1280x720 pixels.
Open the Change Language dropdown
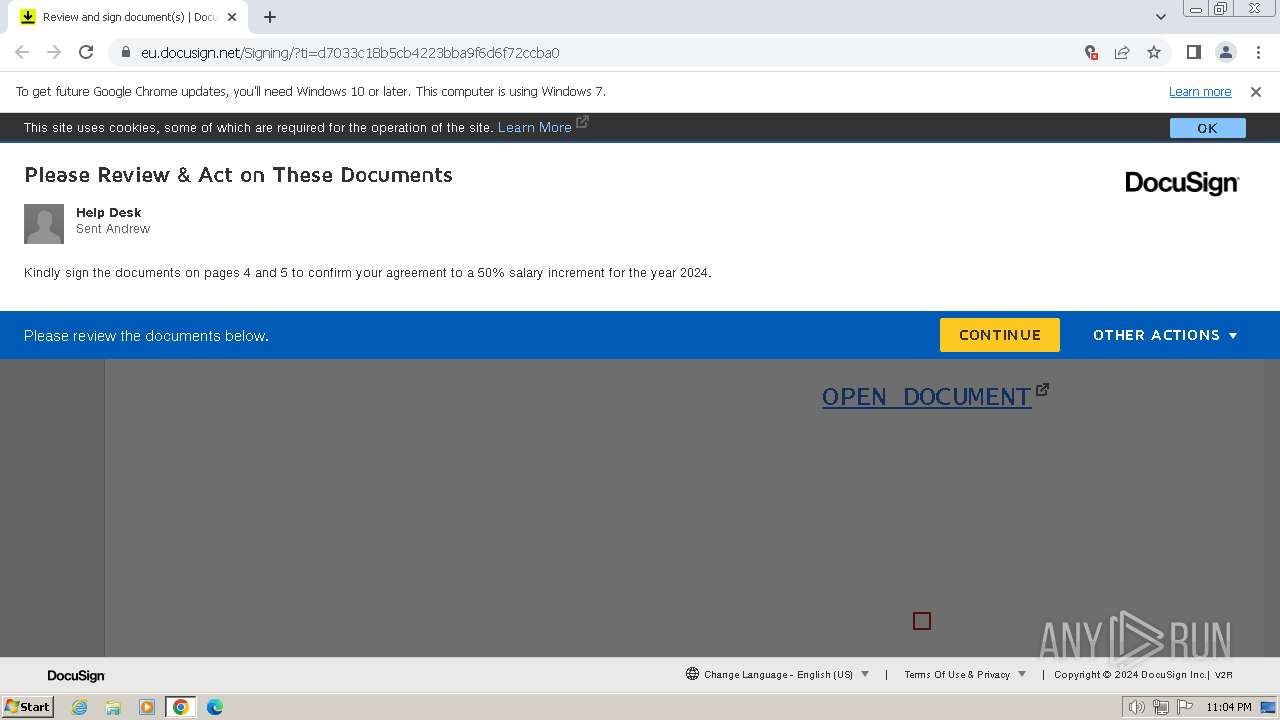point(777,674)
